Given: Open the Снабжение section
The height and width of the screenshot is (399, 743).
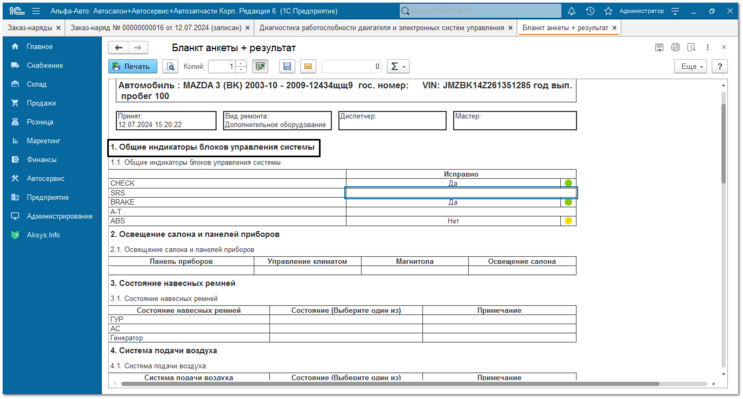Looking at the screenshot, I should click(45, 65).
